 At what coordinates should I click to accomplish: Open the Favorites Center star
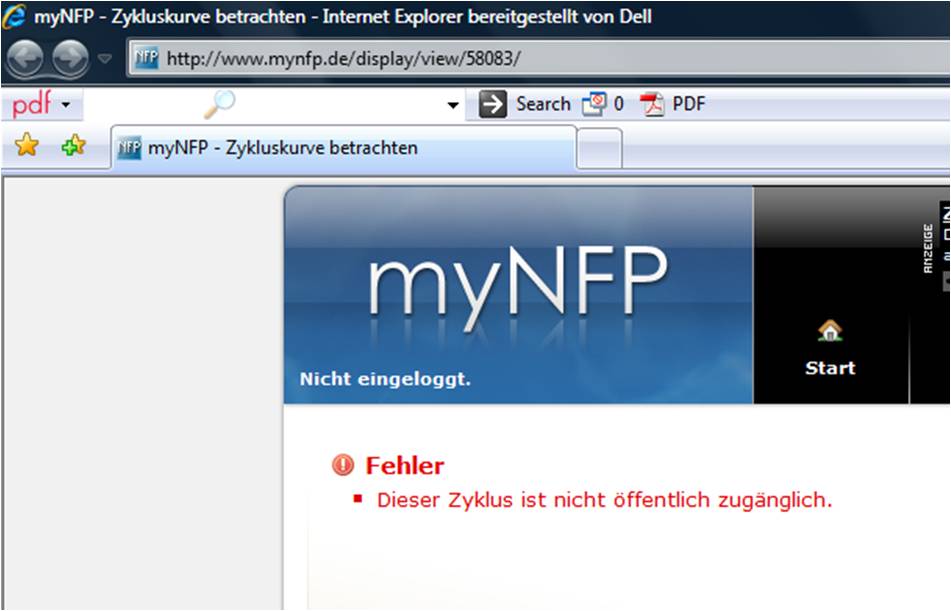[27, 147]
